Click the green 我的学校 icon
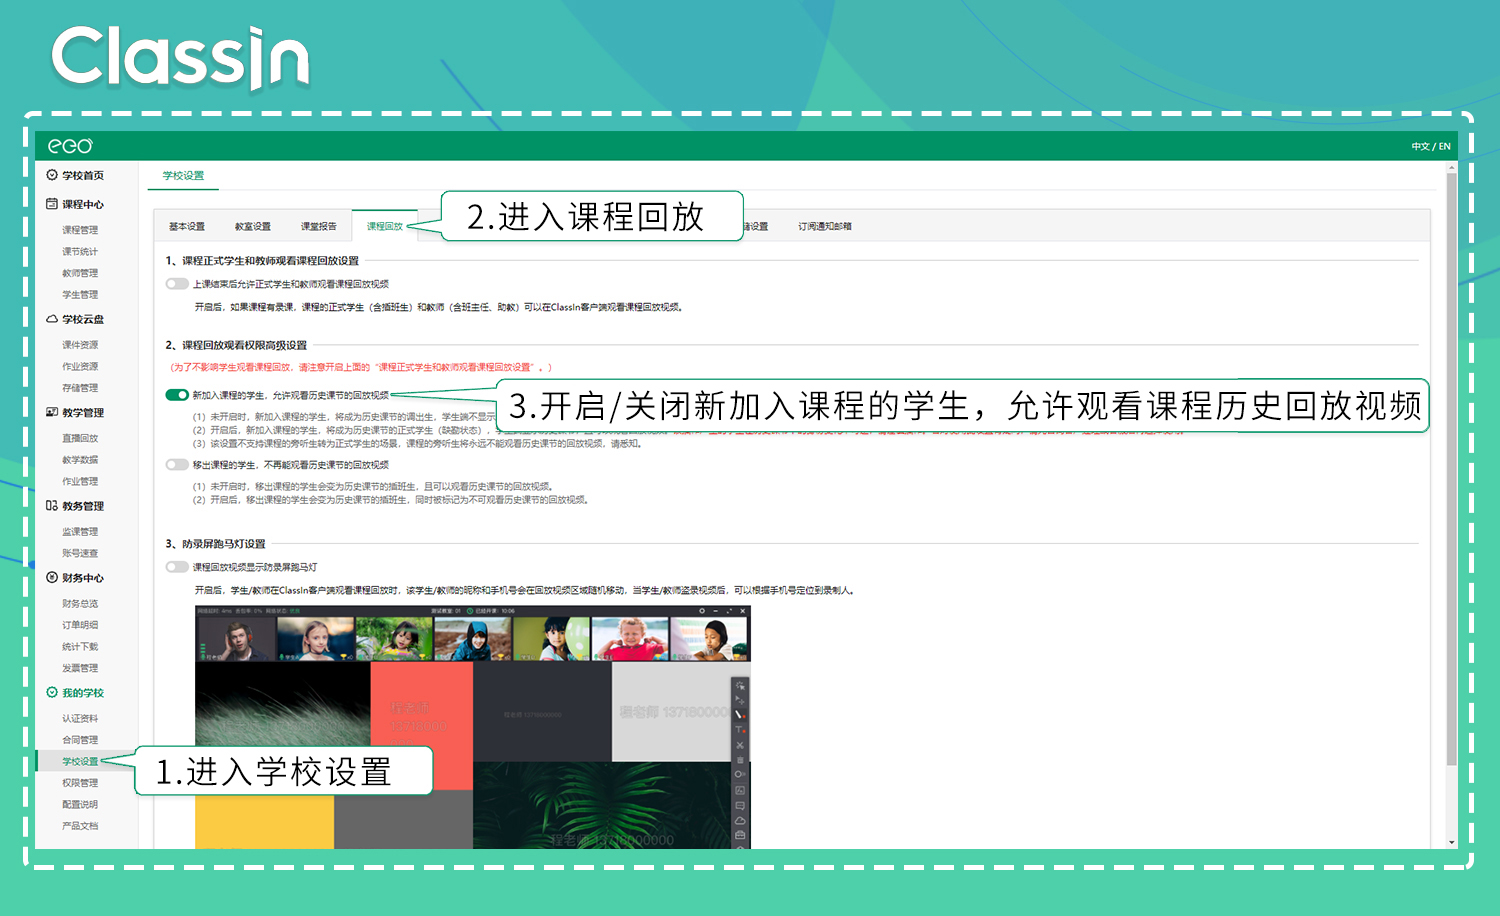1500x916 pixels. 52,692
